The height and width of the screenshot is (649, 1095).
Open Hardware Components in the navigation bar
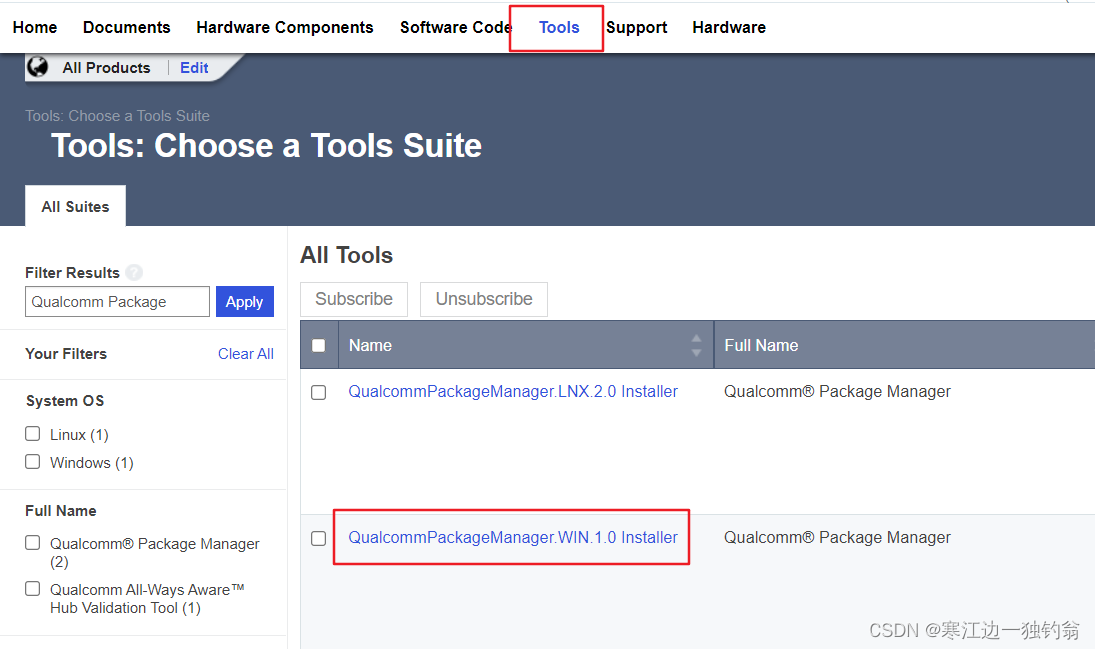[285, 27]
